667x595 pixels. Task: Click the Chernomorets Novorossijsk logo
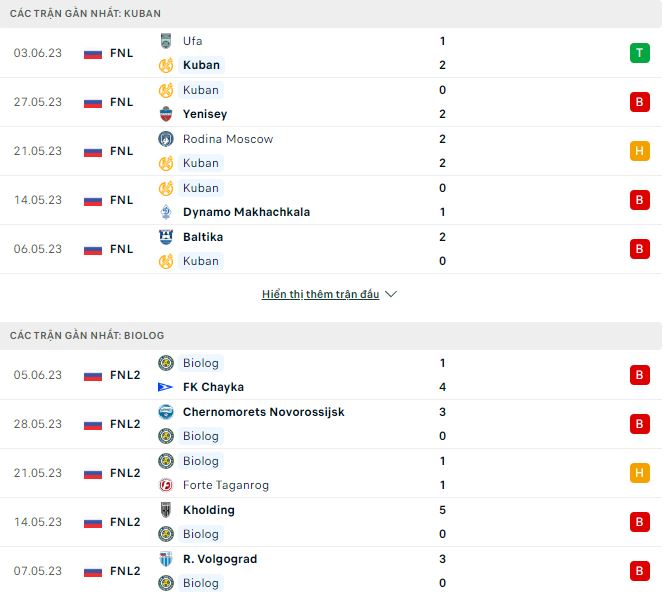(166, 412)
